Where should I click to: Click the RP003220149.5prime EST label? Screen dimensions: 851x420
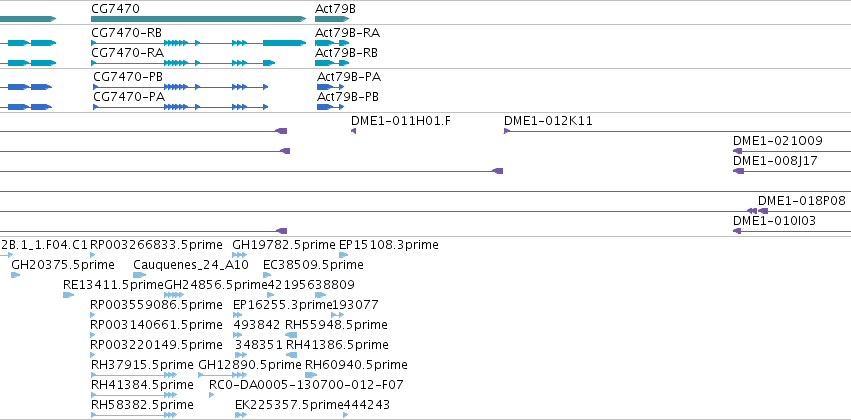click(156, 345)
